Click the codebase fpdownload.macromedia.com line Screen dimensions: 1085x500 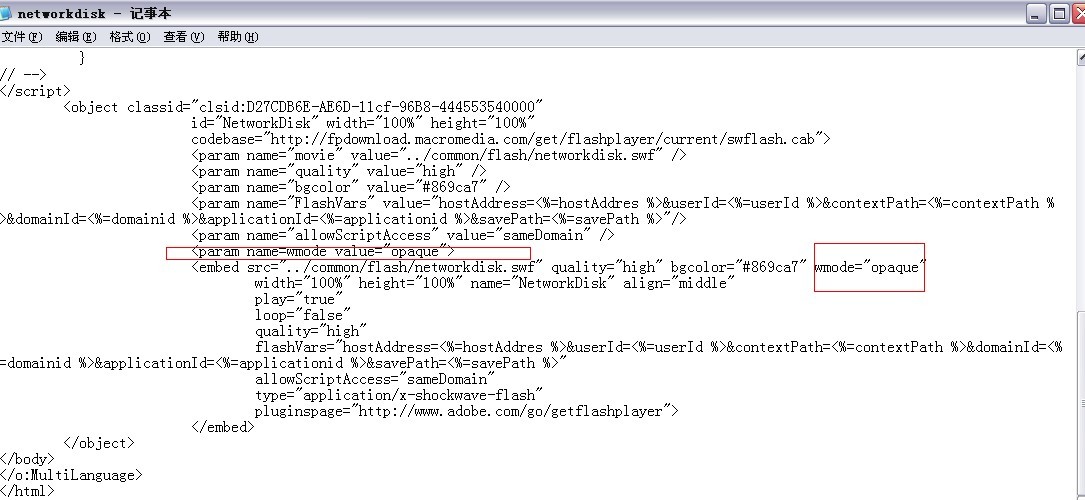point(511,139)
